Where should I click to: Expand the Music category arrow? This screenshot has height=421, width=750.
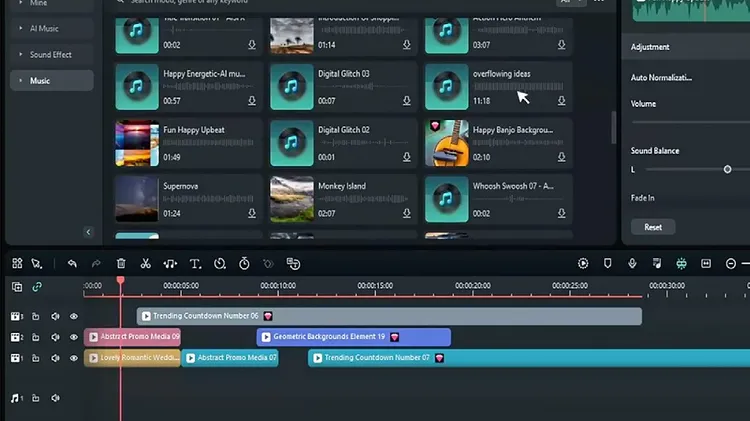click(21, 81)
